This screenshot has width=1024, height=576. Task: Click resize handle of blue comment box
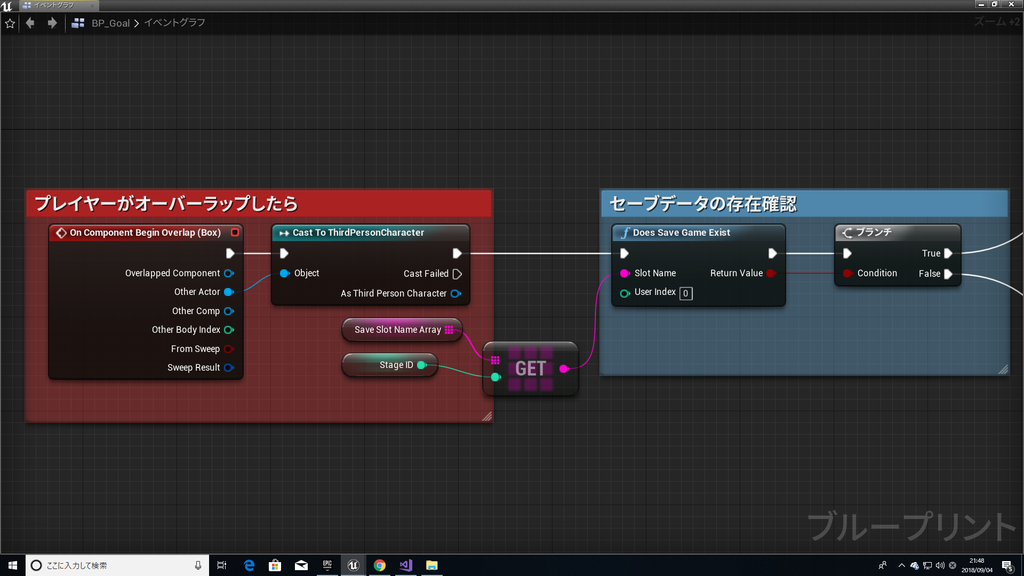pos(1003,370)
